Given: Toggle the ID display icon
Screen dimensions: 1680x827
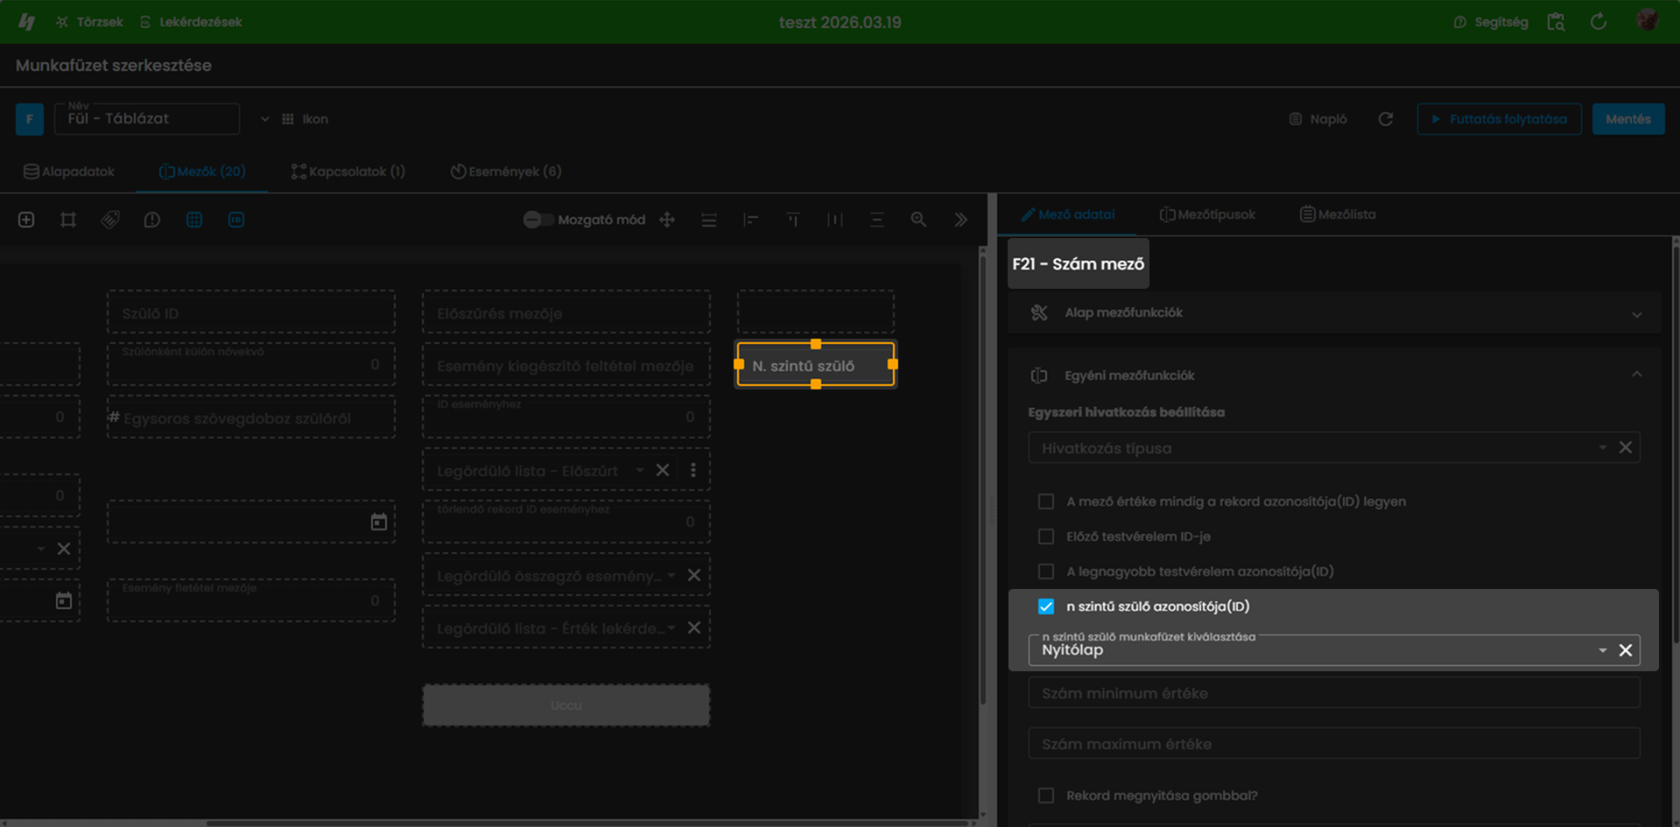Looking at the screenshot, I should [236, 220].
